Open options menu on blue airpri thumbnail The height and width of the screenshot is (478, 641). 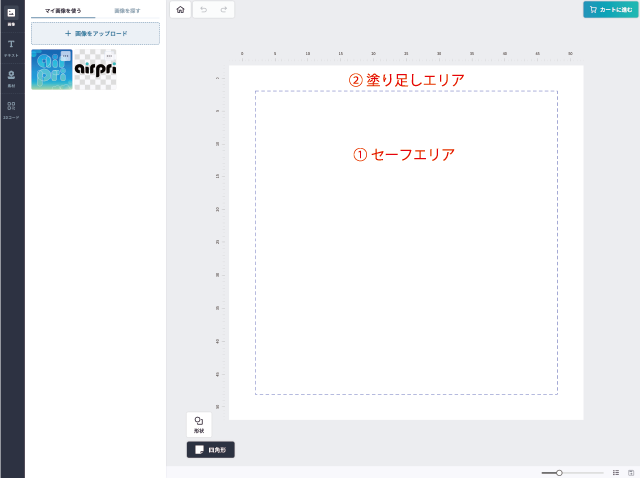[x=66, y=56]
